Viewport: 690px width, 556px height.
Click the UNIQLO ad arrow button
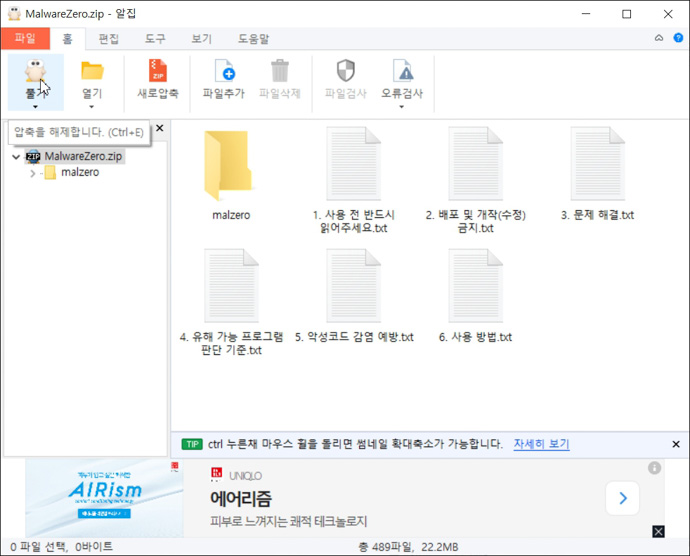[x=623, y=498]
